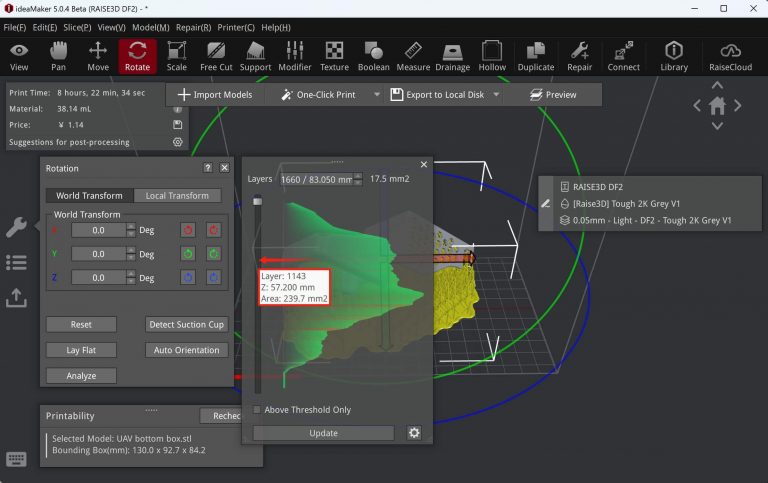Image resolution: width=768 pixels, height=483 pixels.
Task: Click the edit pencil next to printer profile
Action: point(546,203)
